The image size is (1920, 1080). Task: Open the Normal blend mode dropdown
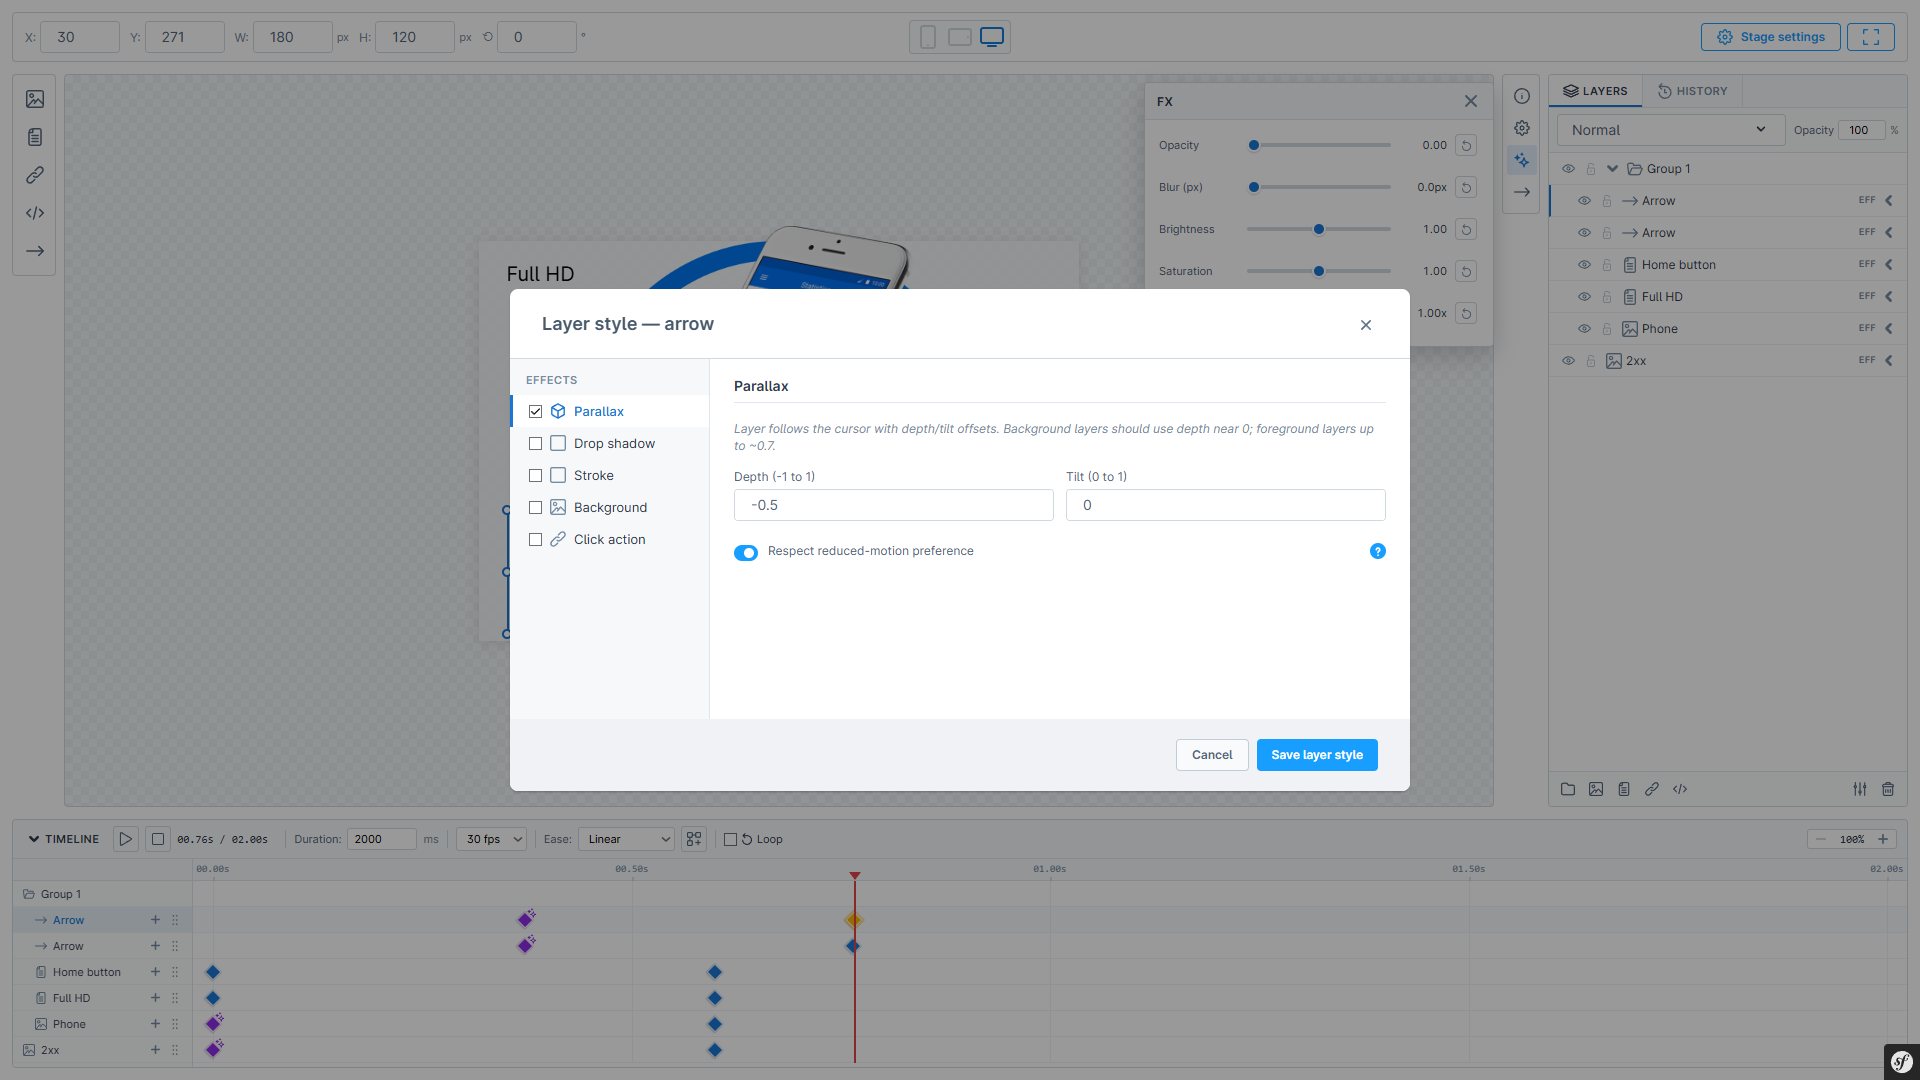click(1670, 130)
